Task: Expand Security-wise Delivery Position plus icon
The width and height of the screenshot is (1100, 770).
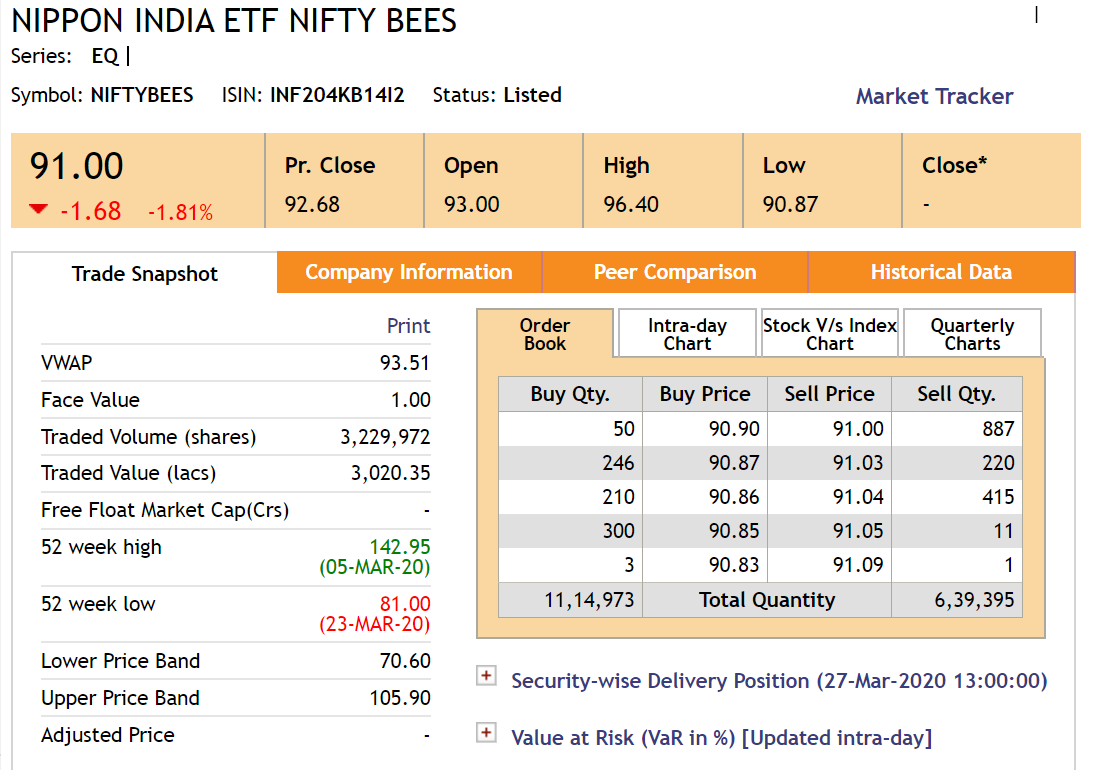Action: (x=486, y=677)
